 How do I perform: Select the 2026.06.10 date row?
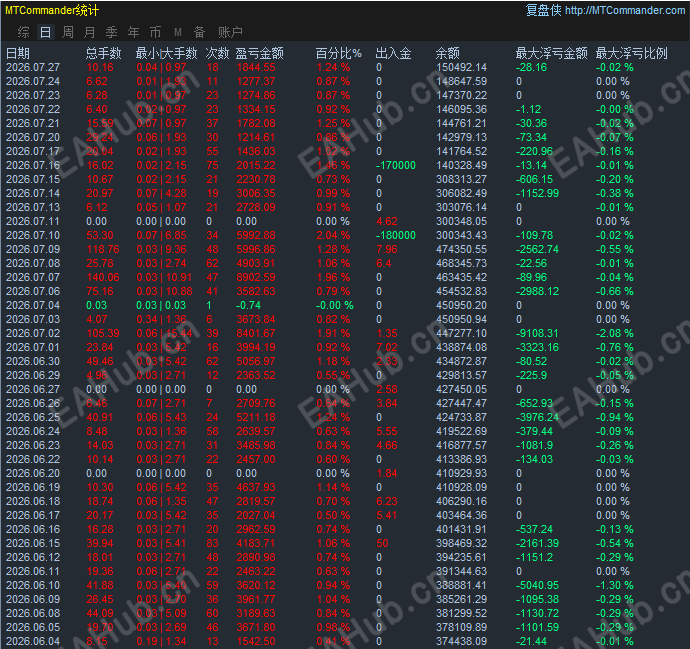tap(33, 586)
